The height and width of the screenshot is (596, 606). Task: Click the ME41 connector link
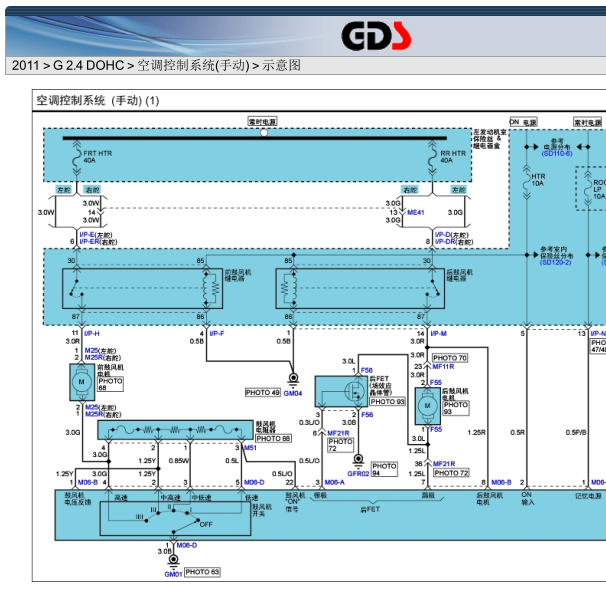415,212
